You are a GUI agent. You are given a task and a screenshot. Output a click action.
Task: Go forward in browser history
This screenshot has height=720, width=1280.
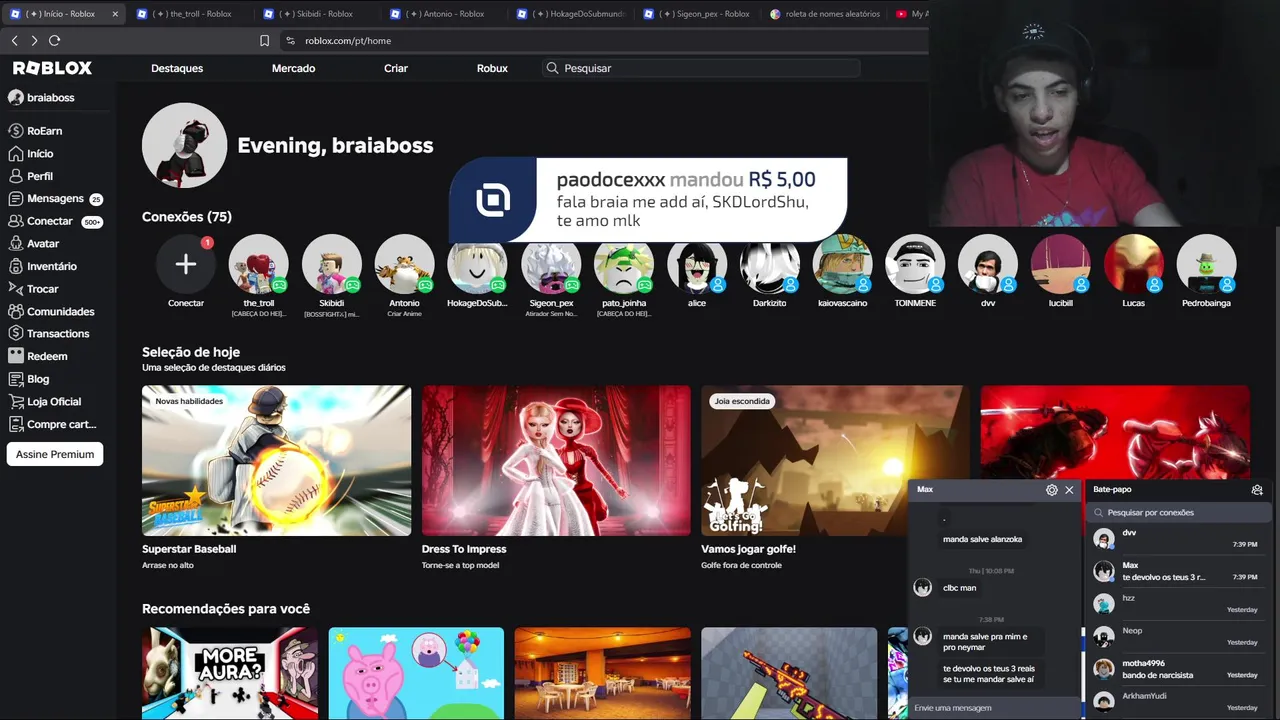pos(34,40)
